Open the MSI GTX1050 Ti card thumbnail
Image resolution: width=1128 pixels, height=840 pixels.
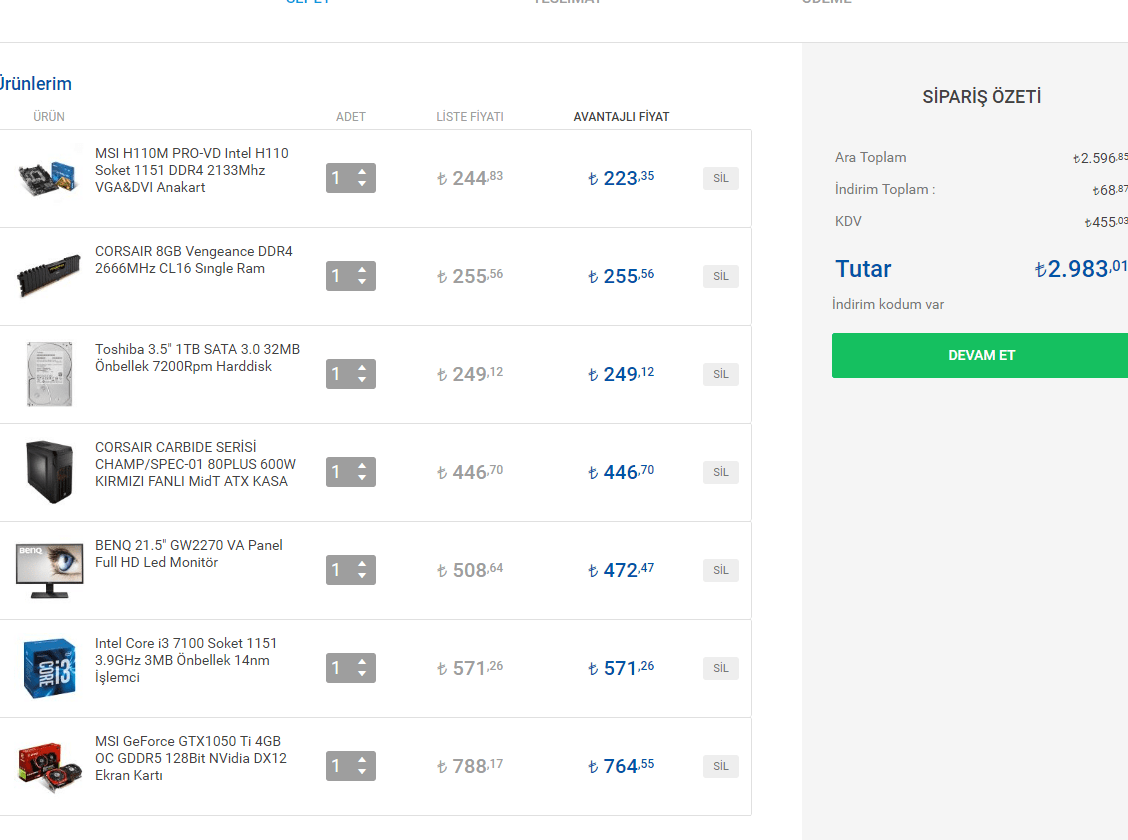[49, 766]
